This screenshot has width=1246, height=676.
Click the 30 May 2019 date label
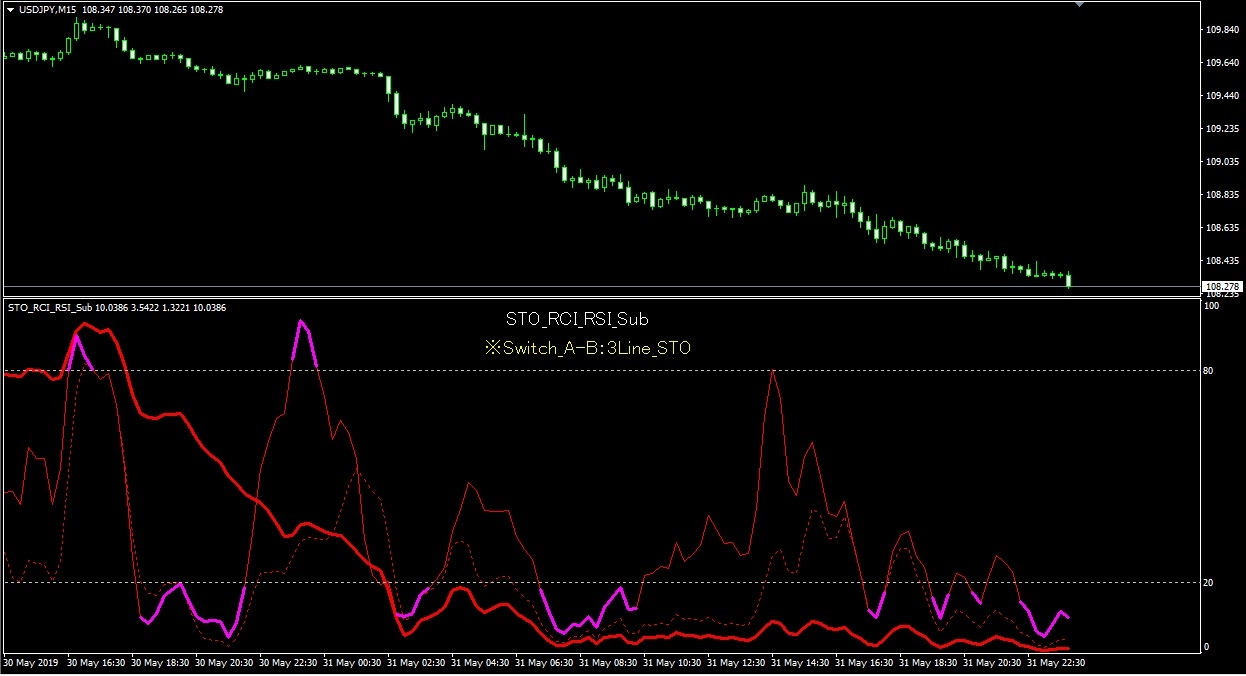[x=35, y=663]
